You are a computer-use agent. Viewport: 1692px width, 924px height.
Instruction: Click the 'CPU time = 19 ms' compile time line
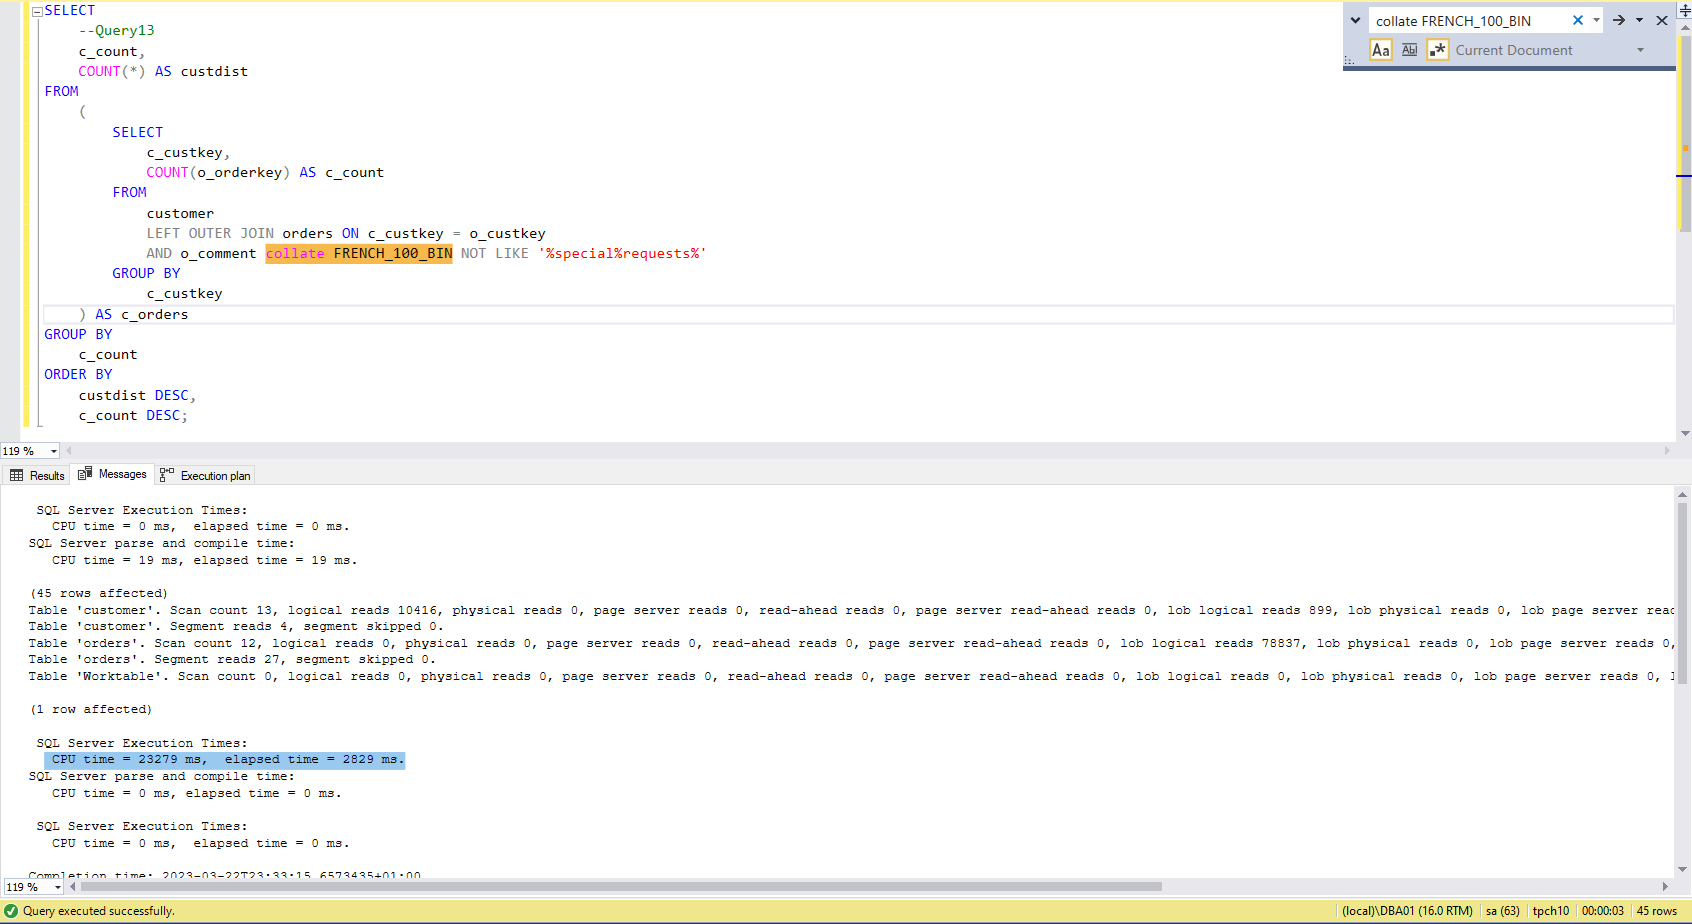click(205, 560)
